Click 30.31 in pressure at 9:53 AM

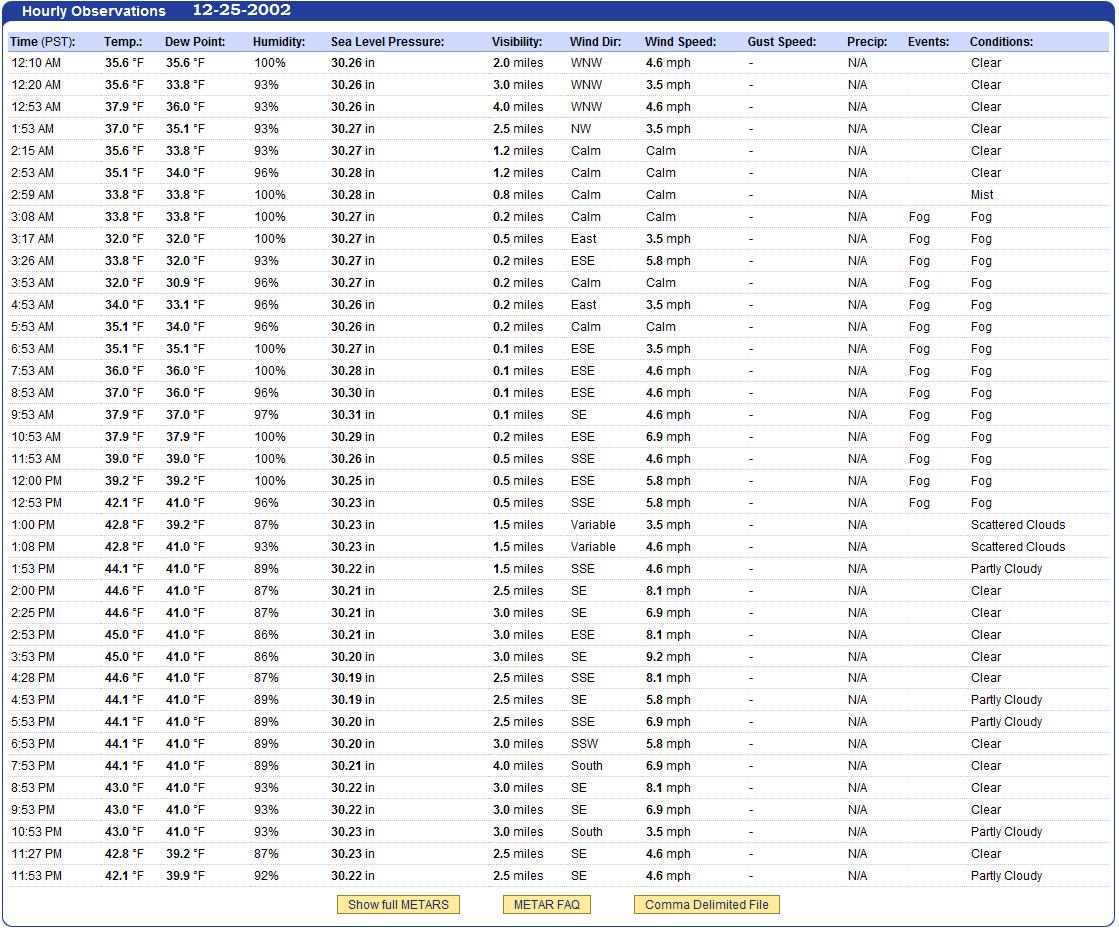[x=353, y=414]
